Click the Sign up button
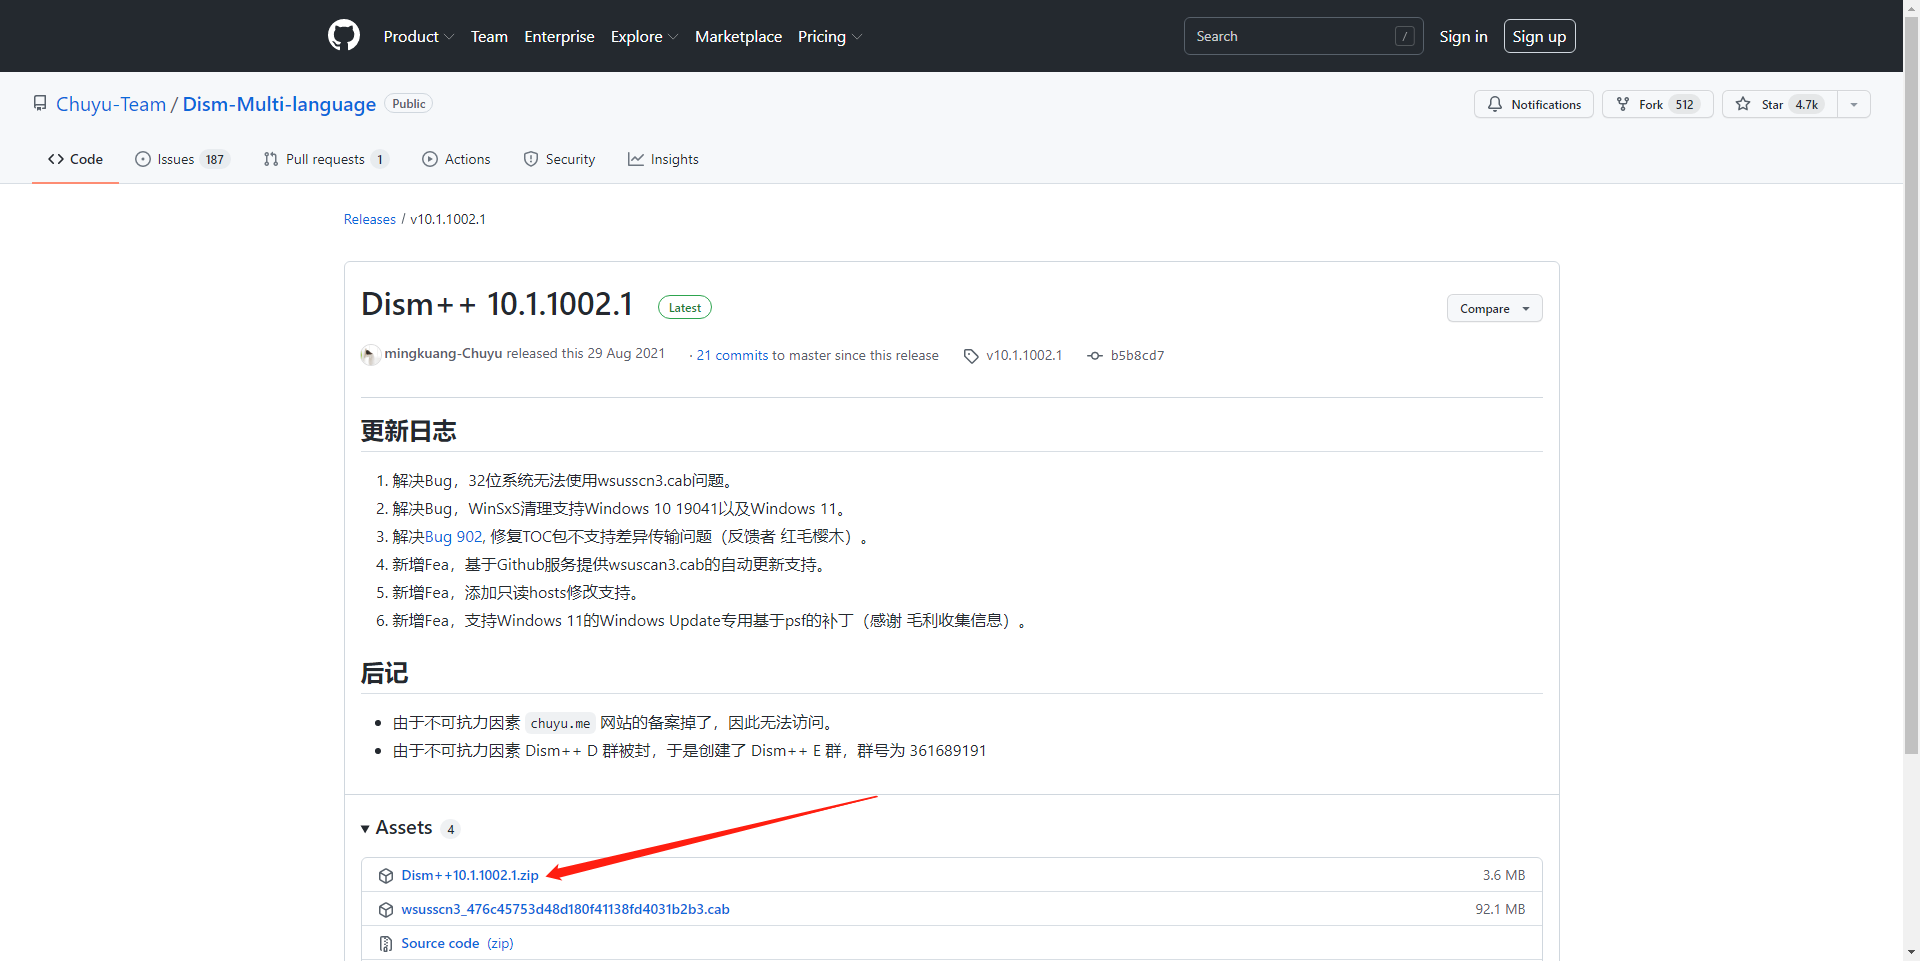The height and width of the screenshot is (961, 1920). pyautogui.click(x=1539, y=36)
